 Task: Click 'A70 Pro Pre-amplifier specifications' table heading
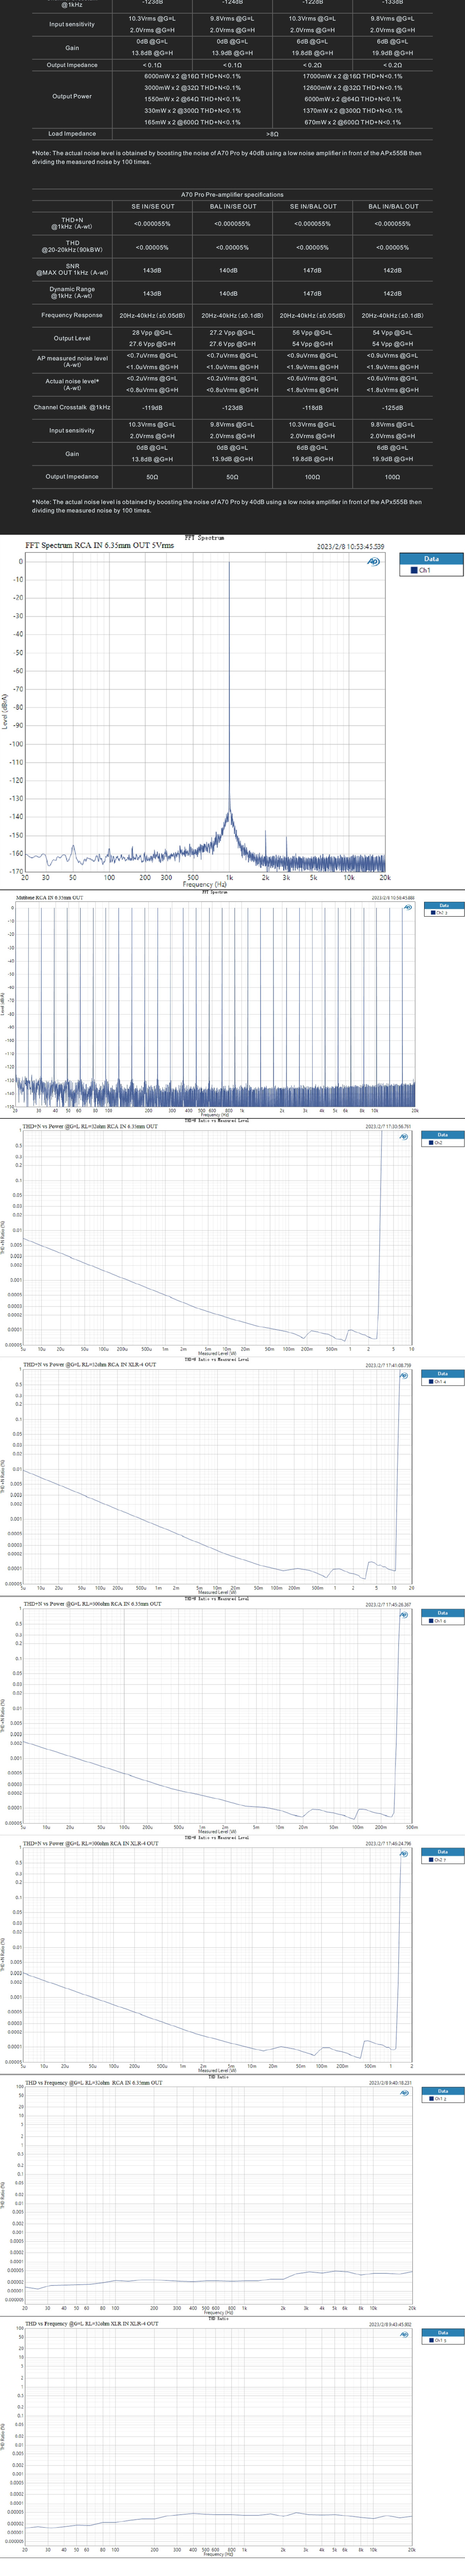click(x=232, y=195)
